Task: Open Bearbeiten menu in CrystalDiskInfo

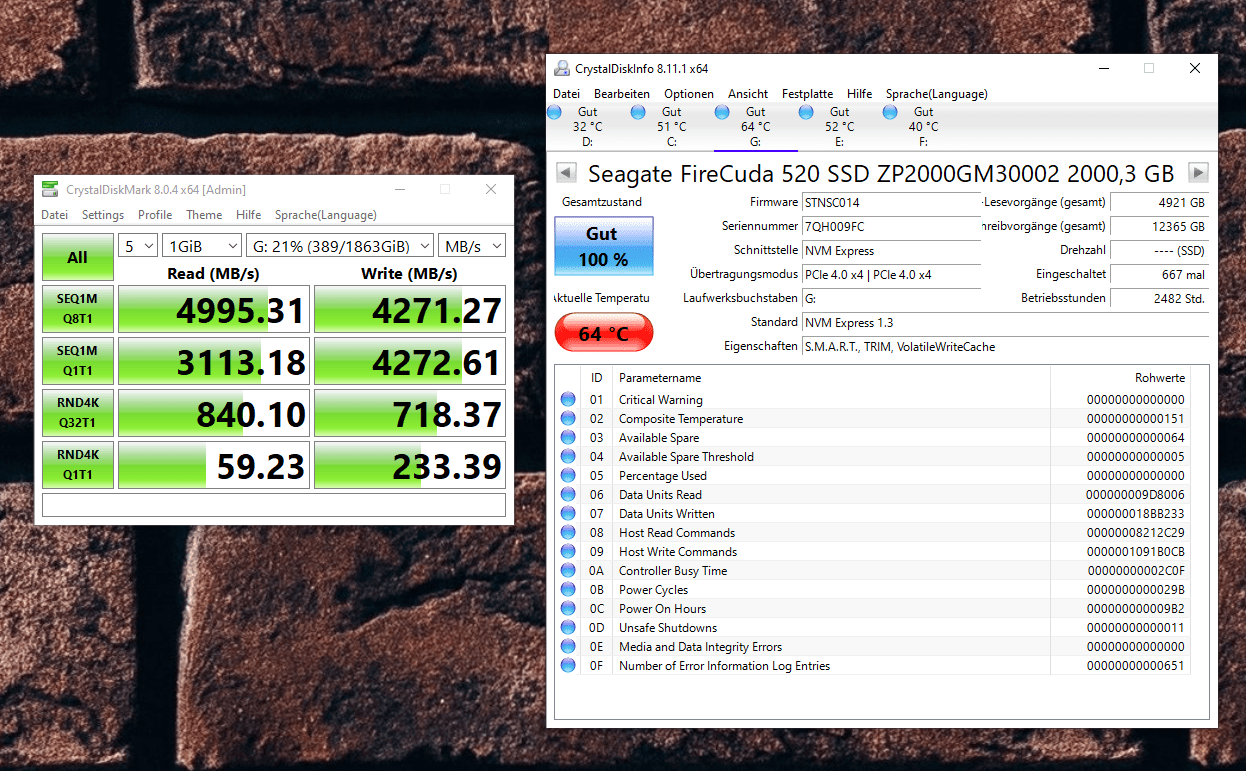Action: pos(622,94)
